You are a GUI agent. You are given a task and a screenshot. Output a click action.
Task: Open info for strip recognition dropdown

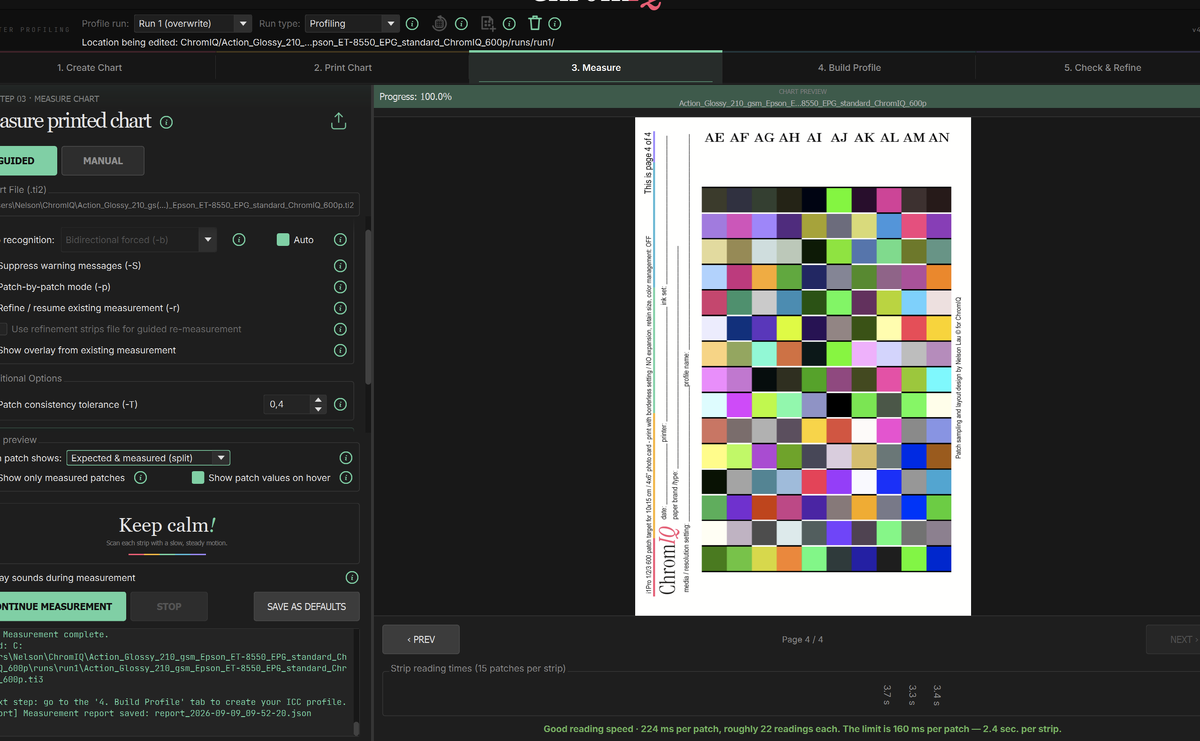(x=239, y=240)
